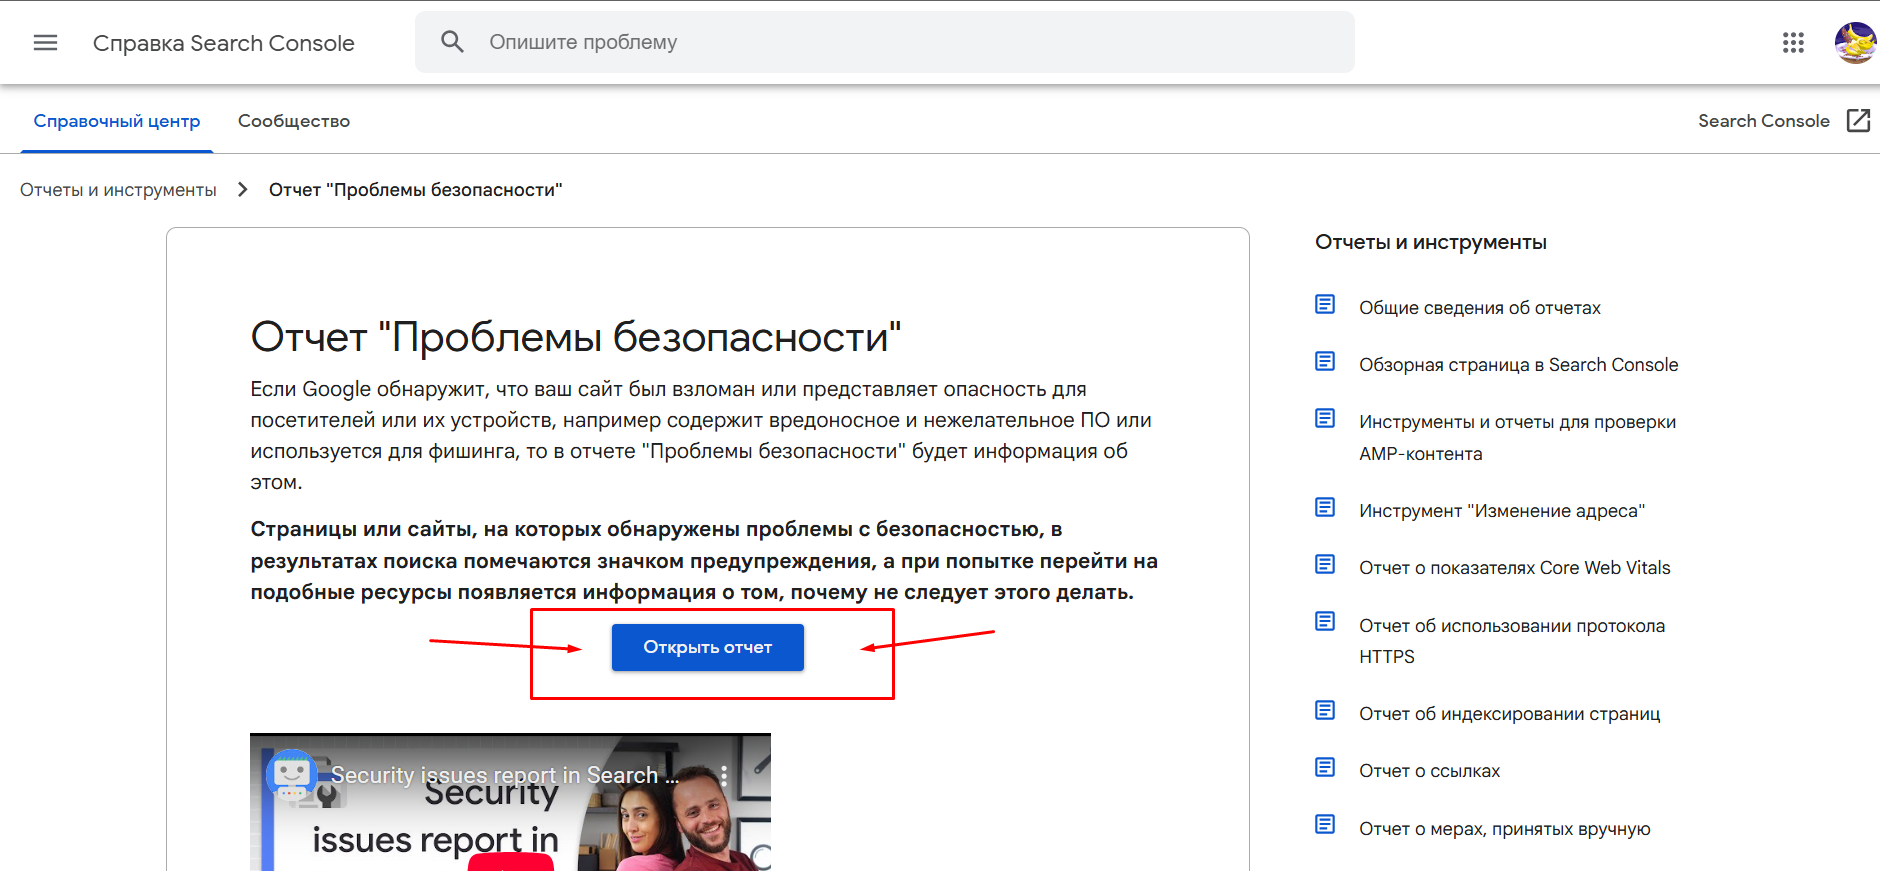The width and height of the screenshot is (1880, 871).
Task: Open "Отчет о показателях Core Web Vitals"
Action: [1515, 568]
